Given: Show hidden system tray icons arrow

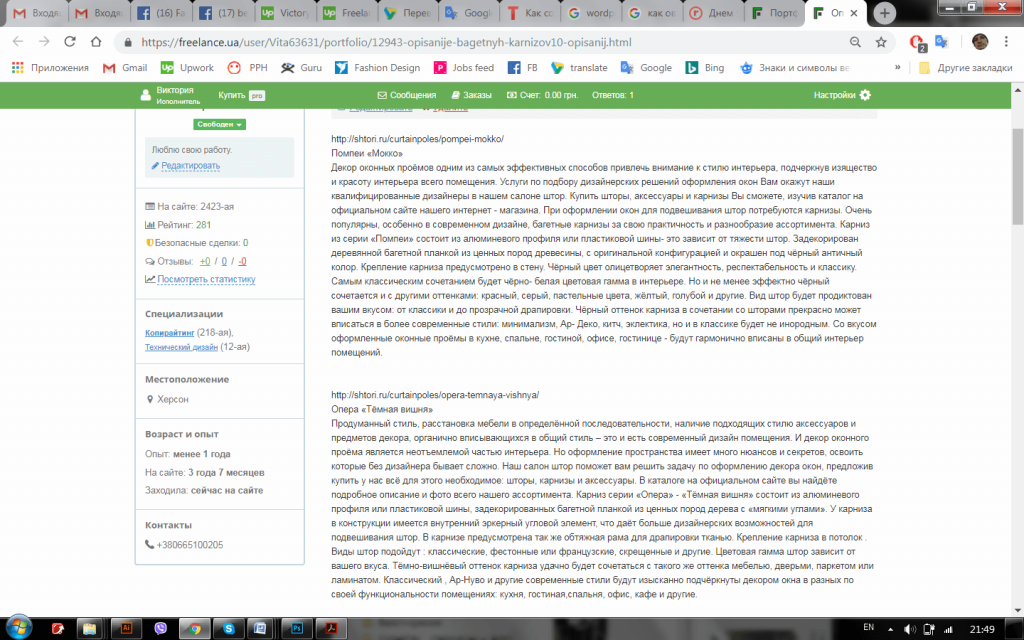Looking at the screenshot, I should click(x=891, y=629).
